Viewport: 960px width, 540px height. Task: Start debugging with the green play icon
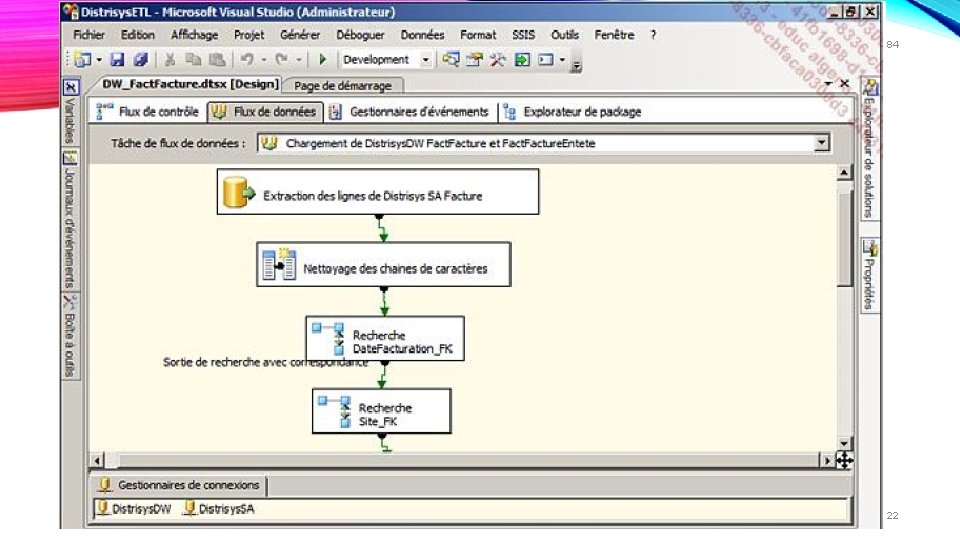click(322, 59)
